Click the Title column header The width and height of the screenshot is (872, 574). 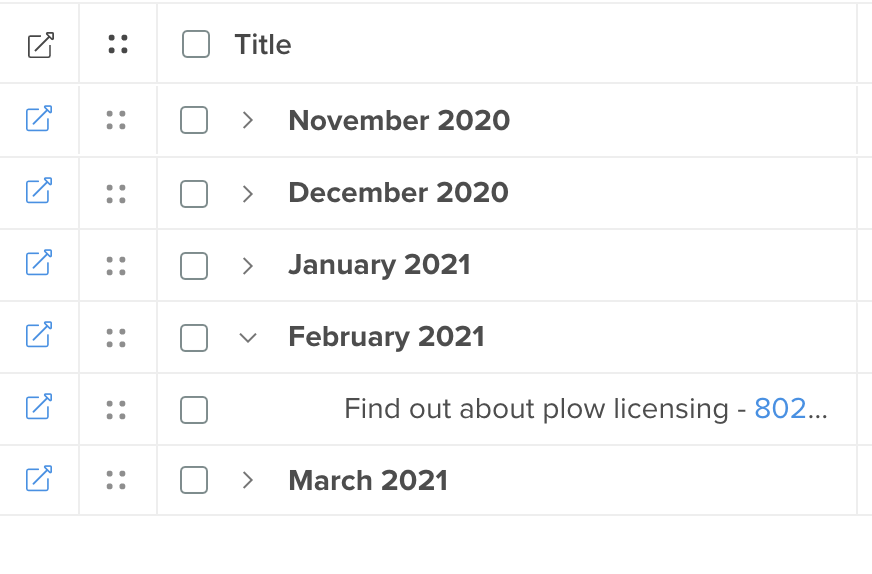262,44
